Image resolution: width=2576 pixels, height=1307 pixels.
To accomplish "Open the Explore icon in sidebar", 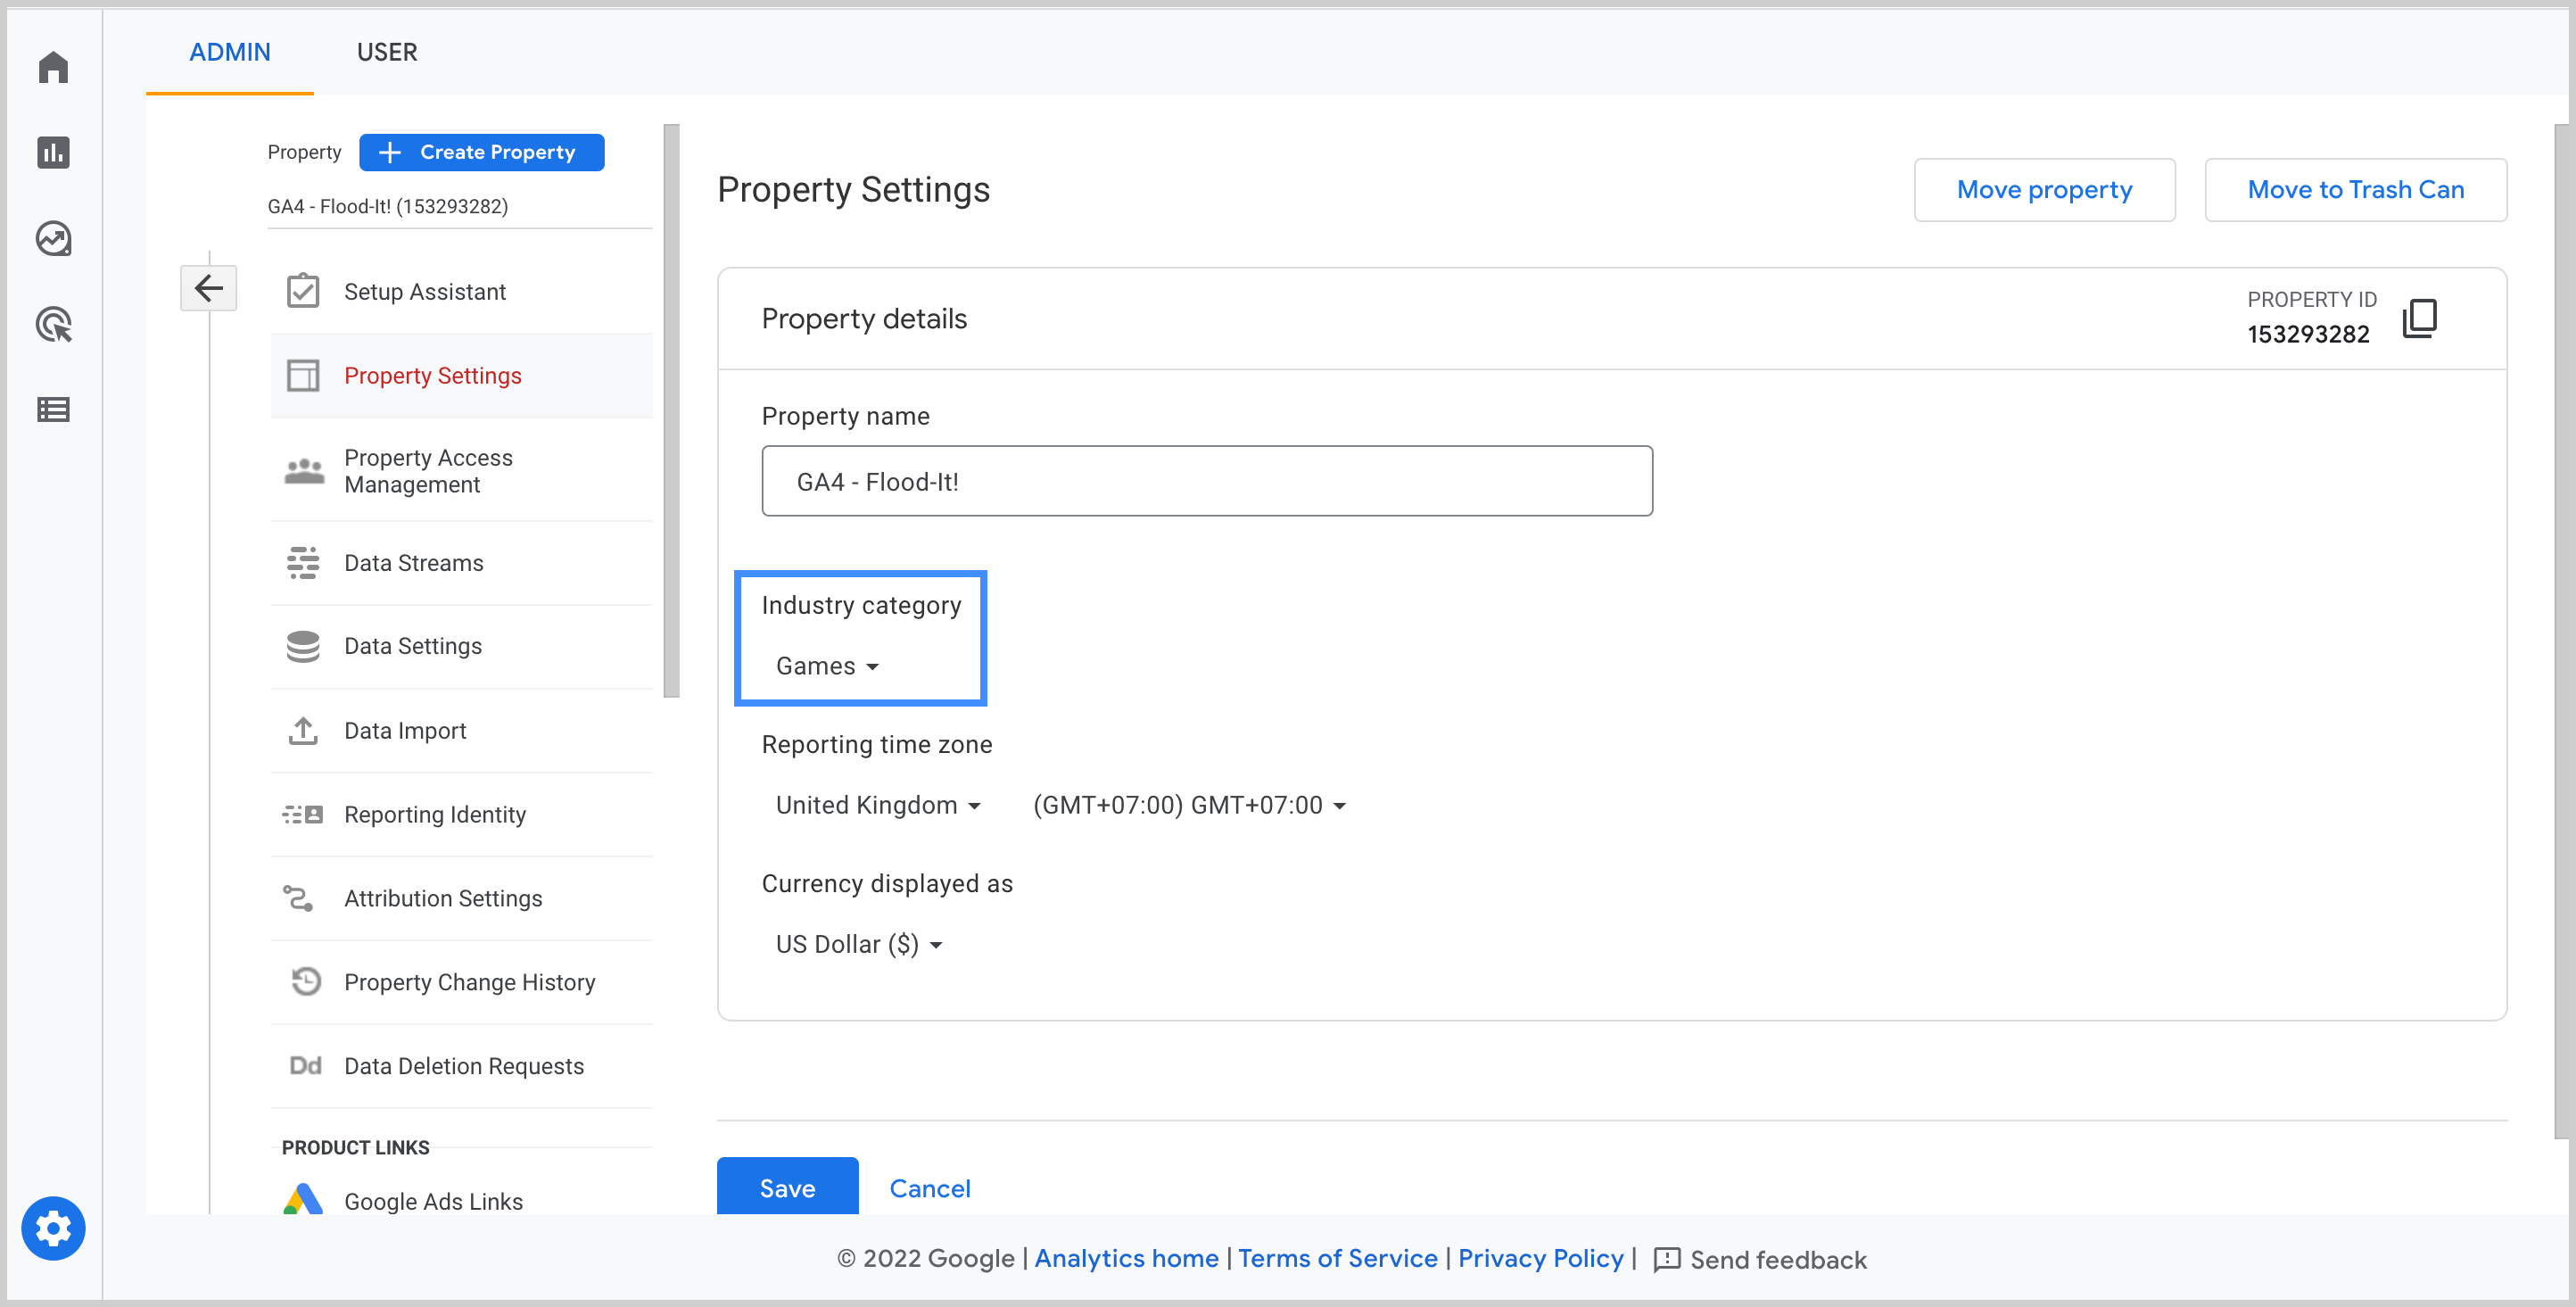I will 53,239.
